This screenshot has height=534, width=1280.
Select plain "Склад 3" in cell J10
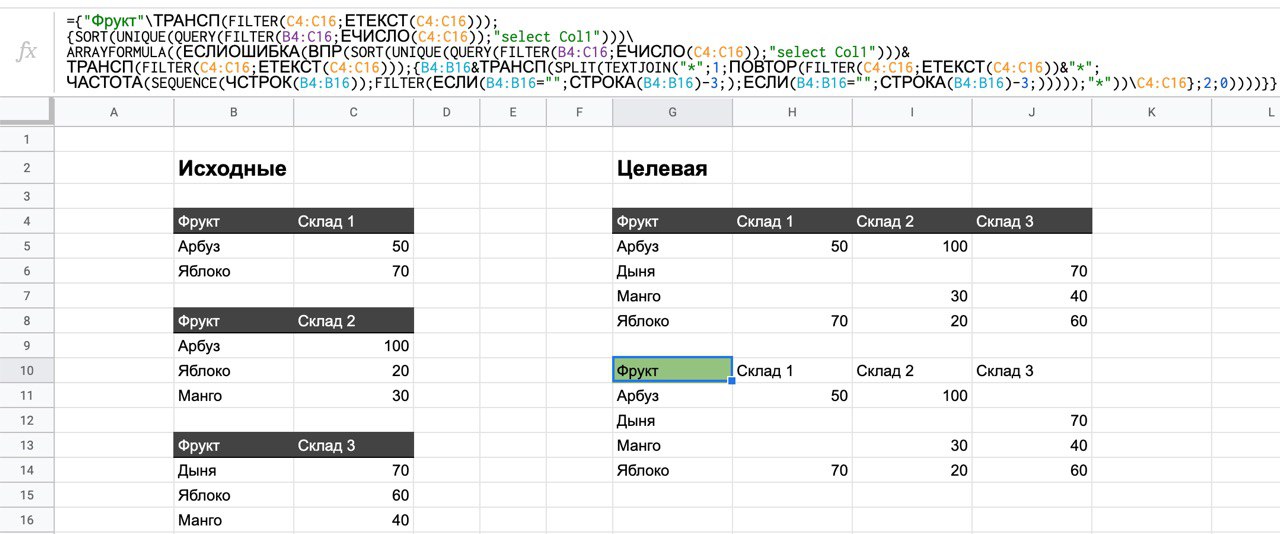coord(1032,371)
